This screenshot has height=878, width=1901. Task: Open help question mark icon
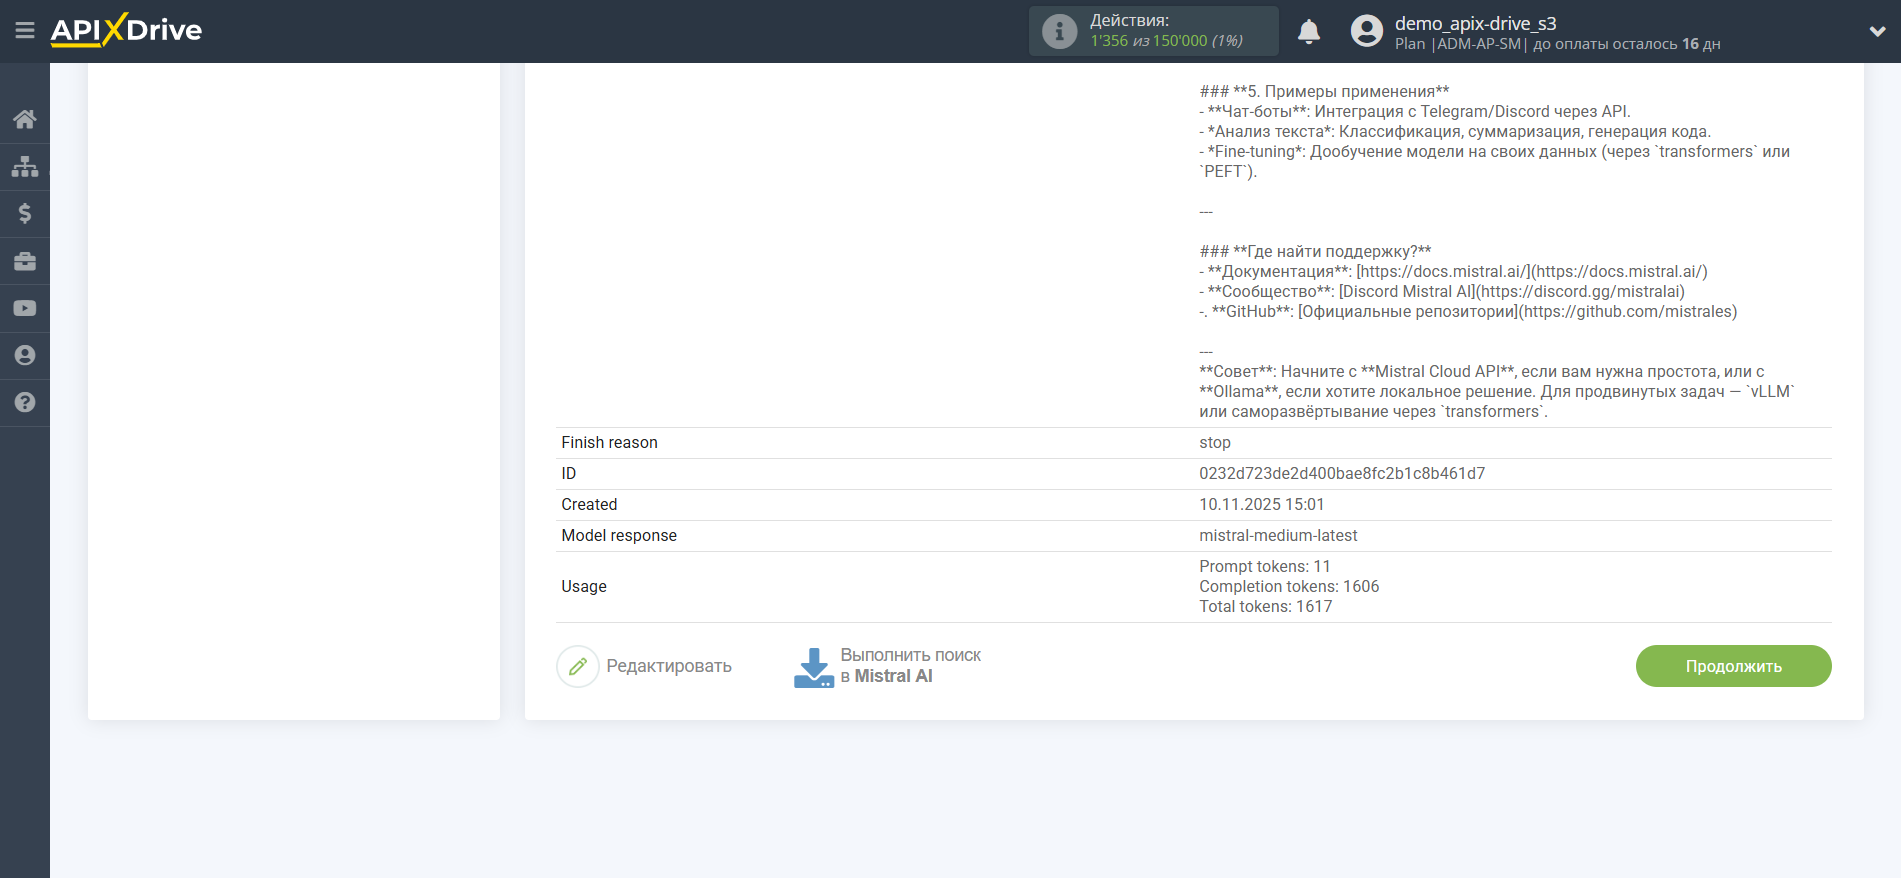[25, 402]
